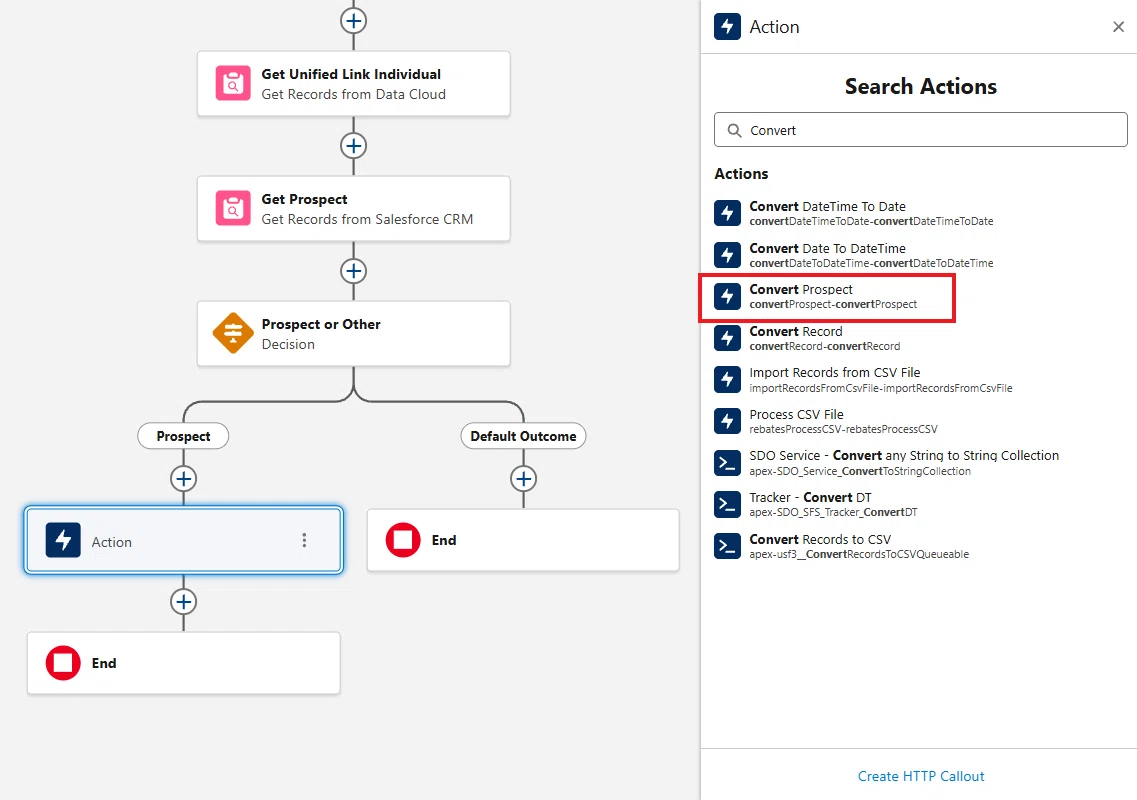Choose the Convert DateTime To Date action
Viewport: 1137px width, 800px height.
point(921,213)
